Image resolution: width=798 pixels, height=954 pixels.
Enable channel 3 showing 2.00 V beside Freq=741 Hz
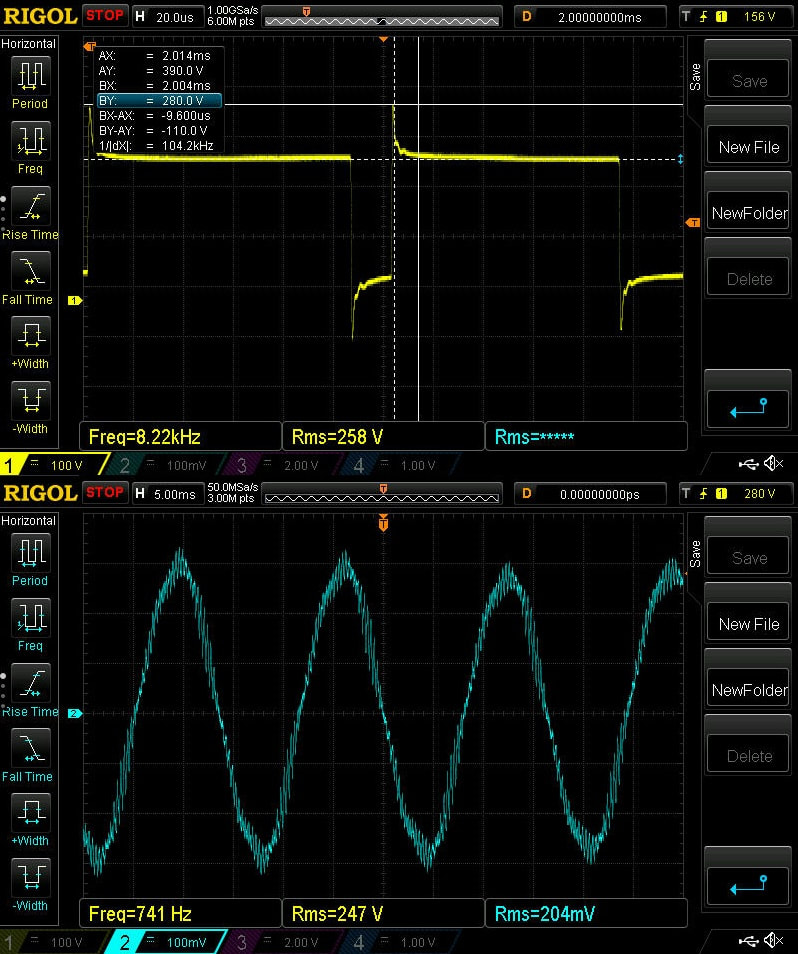[283, 942]
